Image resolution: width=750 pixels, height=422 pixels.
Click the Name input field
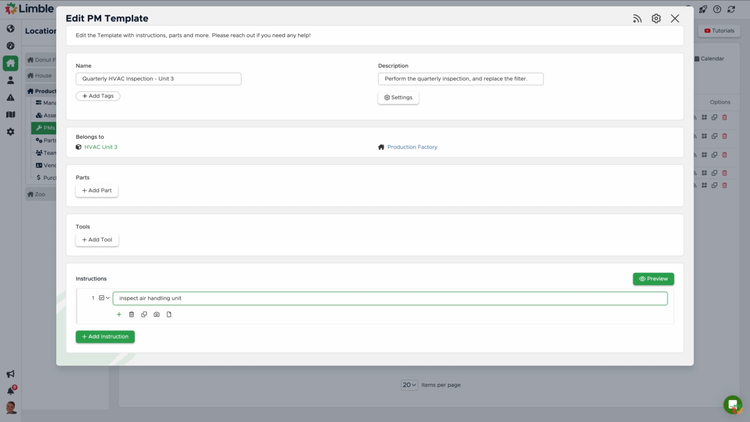[x=158, y=79]
